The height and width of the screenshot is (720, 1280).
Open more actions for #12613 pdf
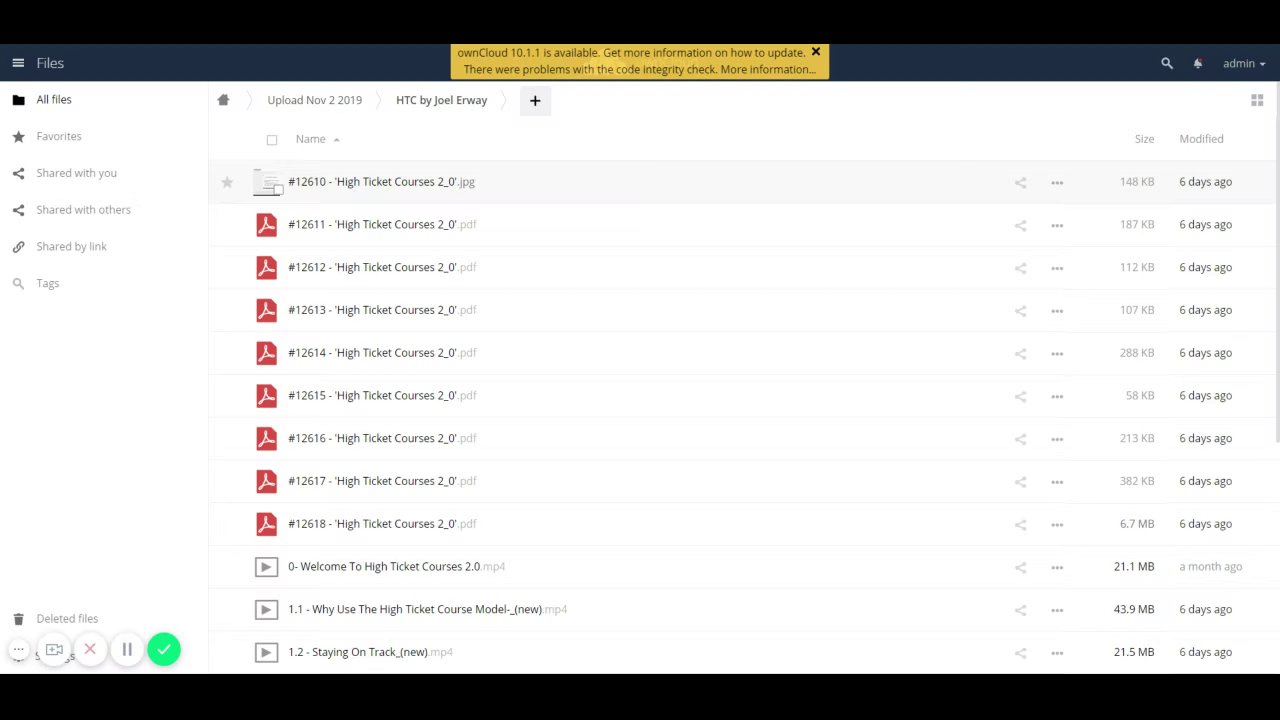pos(1057,311)
